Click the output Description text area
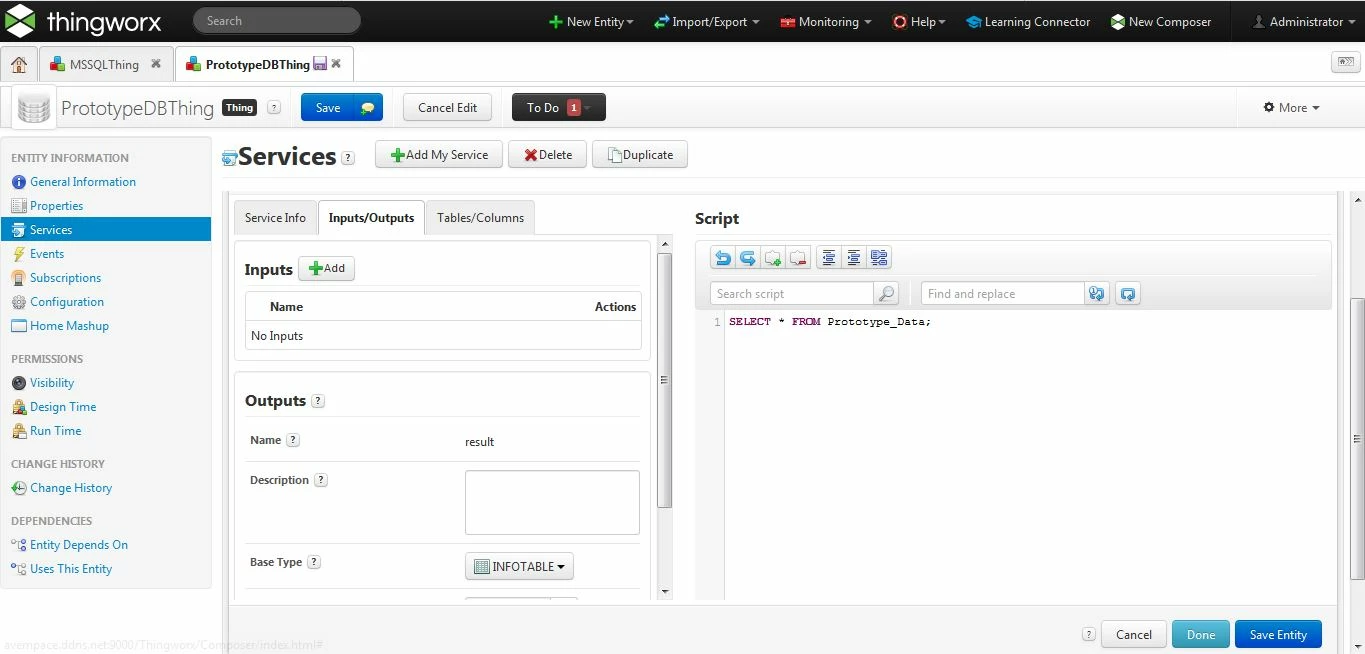The height and width of the screenshot is (654, 1365). tap(552, 503)
